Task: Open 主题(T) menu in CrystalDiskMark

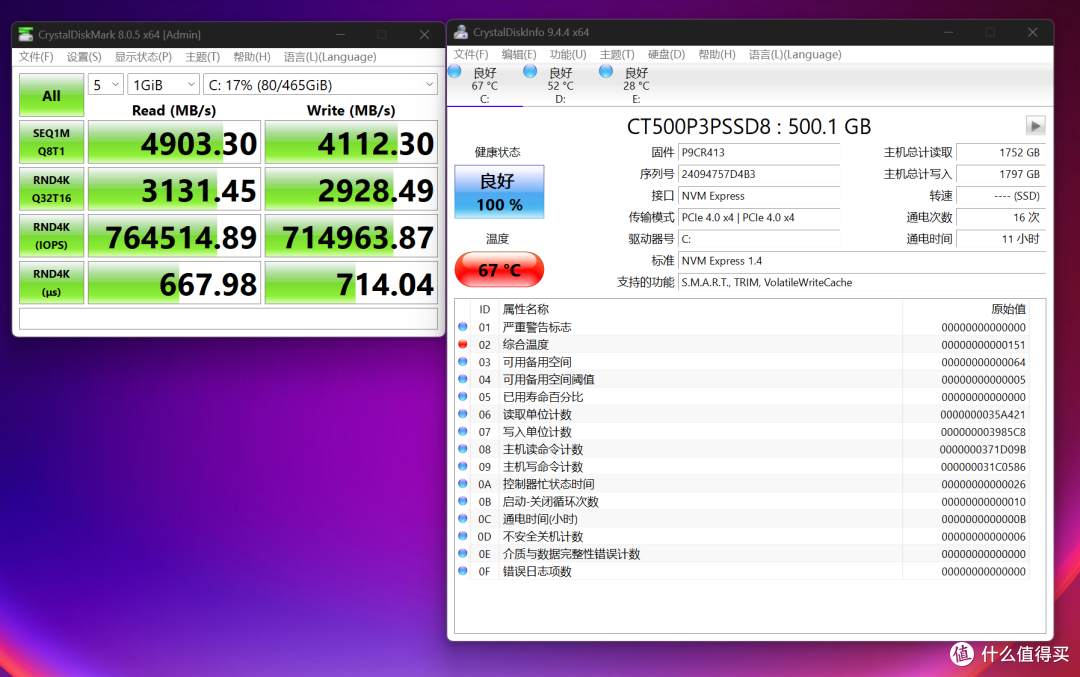Action: [x=202, y=56]
